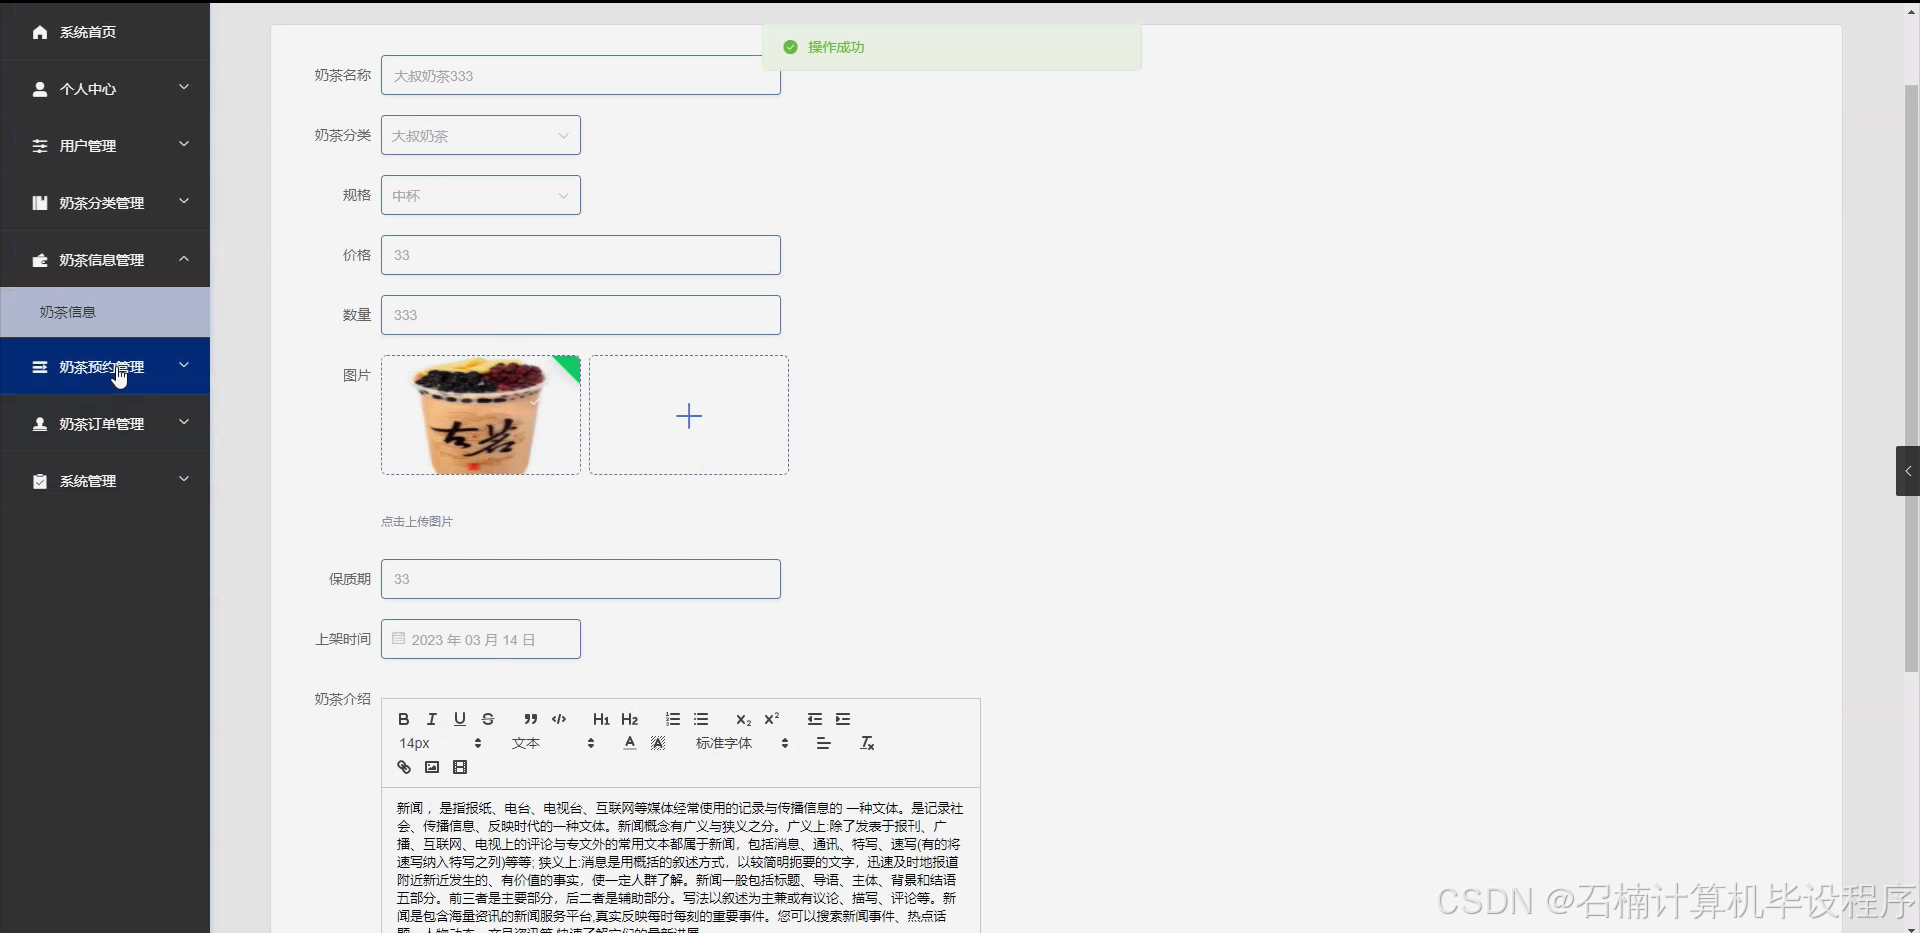Toggle underline in the 奶茶介绍 editor
Image resolution: width=1920 pixels, height=933 pixels.
point(459,719)
